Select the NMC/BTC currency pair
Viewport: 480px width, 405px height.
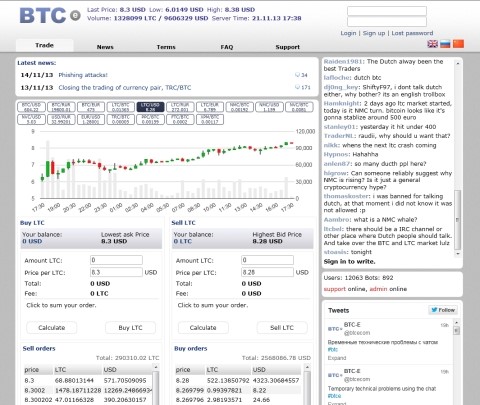[239, 107]
